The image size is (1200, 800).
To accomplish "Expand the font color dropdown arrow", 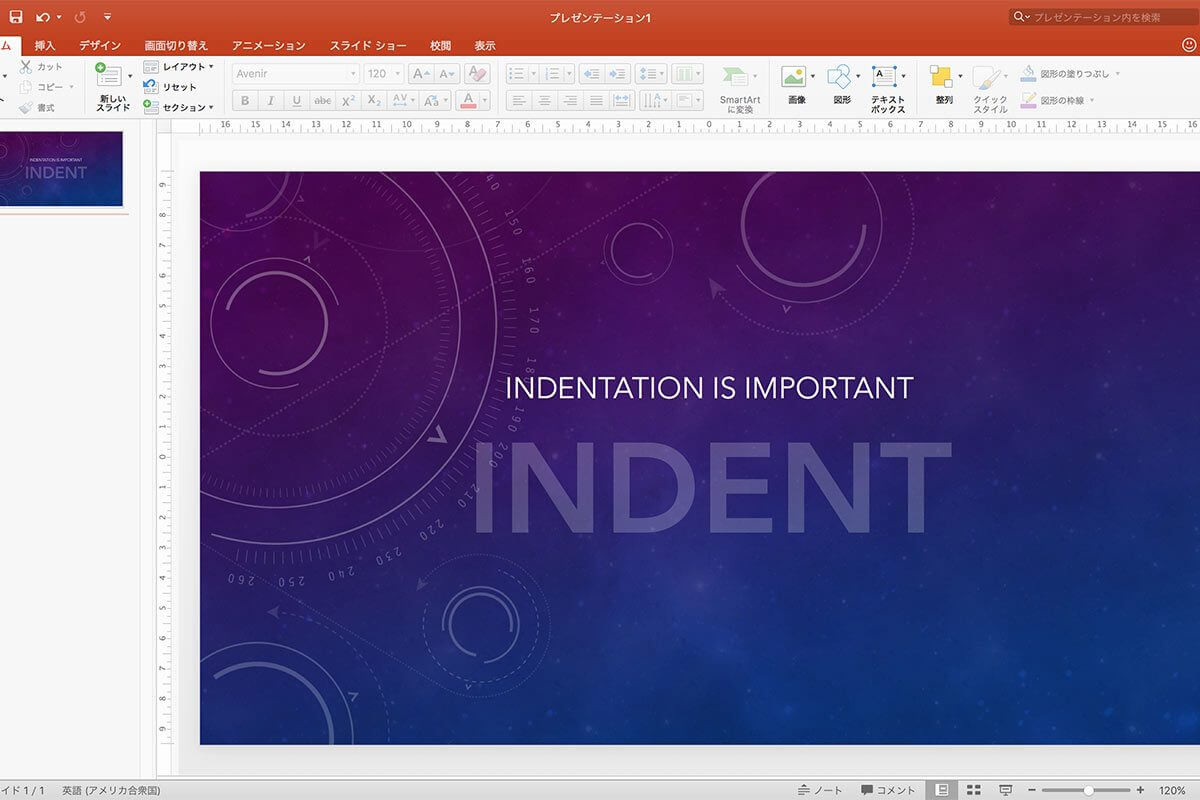I will point(485,100).
